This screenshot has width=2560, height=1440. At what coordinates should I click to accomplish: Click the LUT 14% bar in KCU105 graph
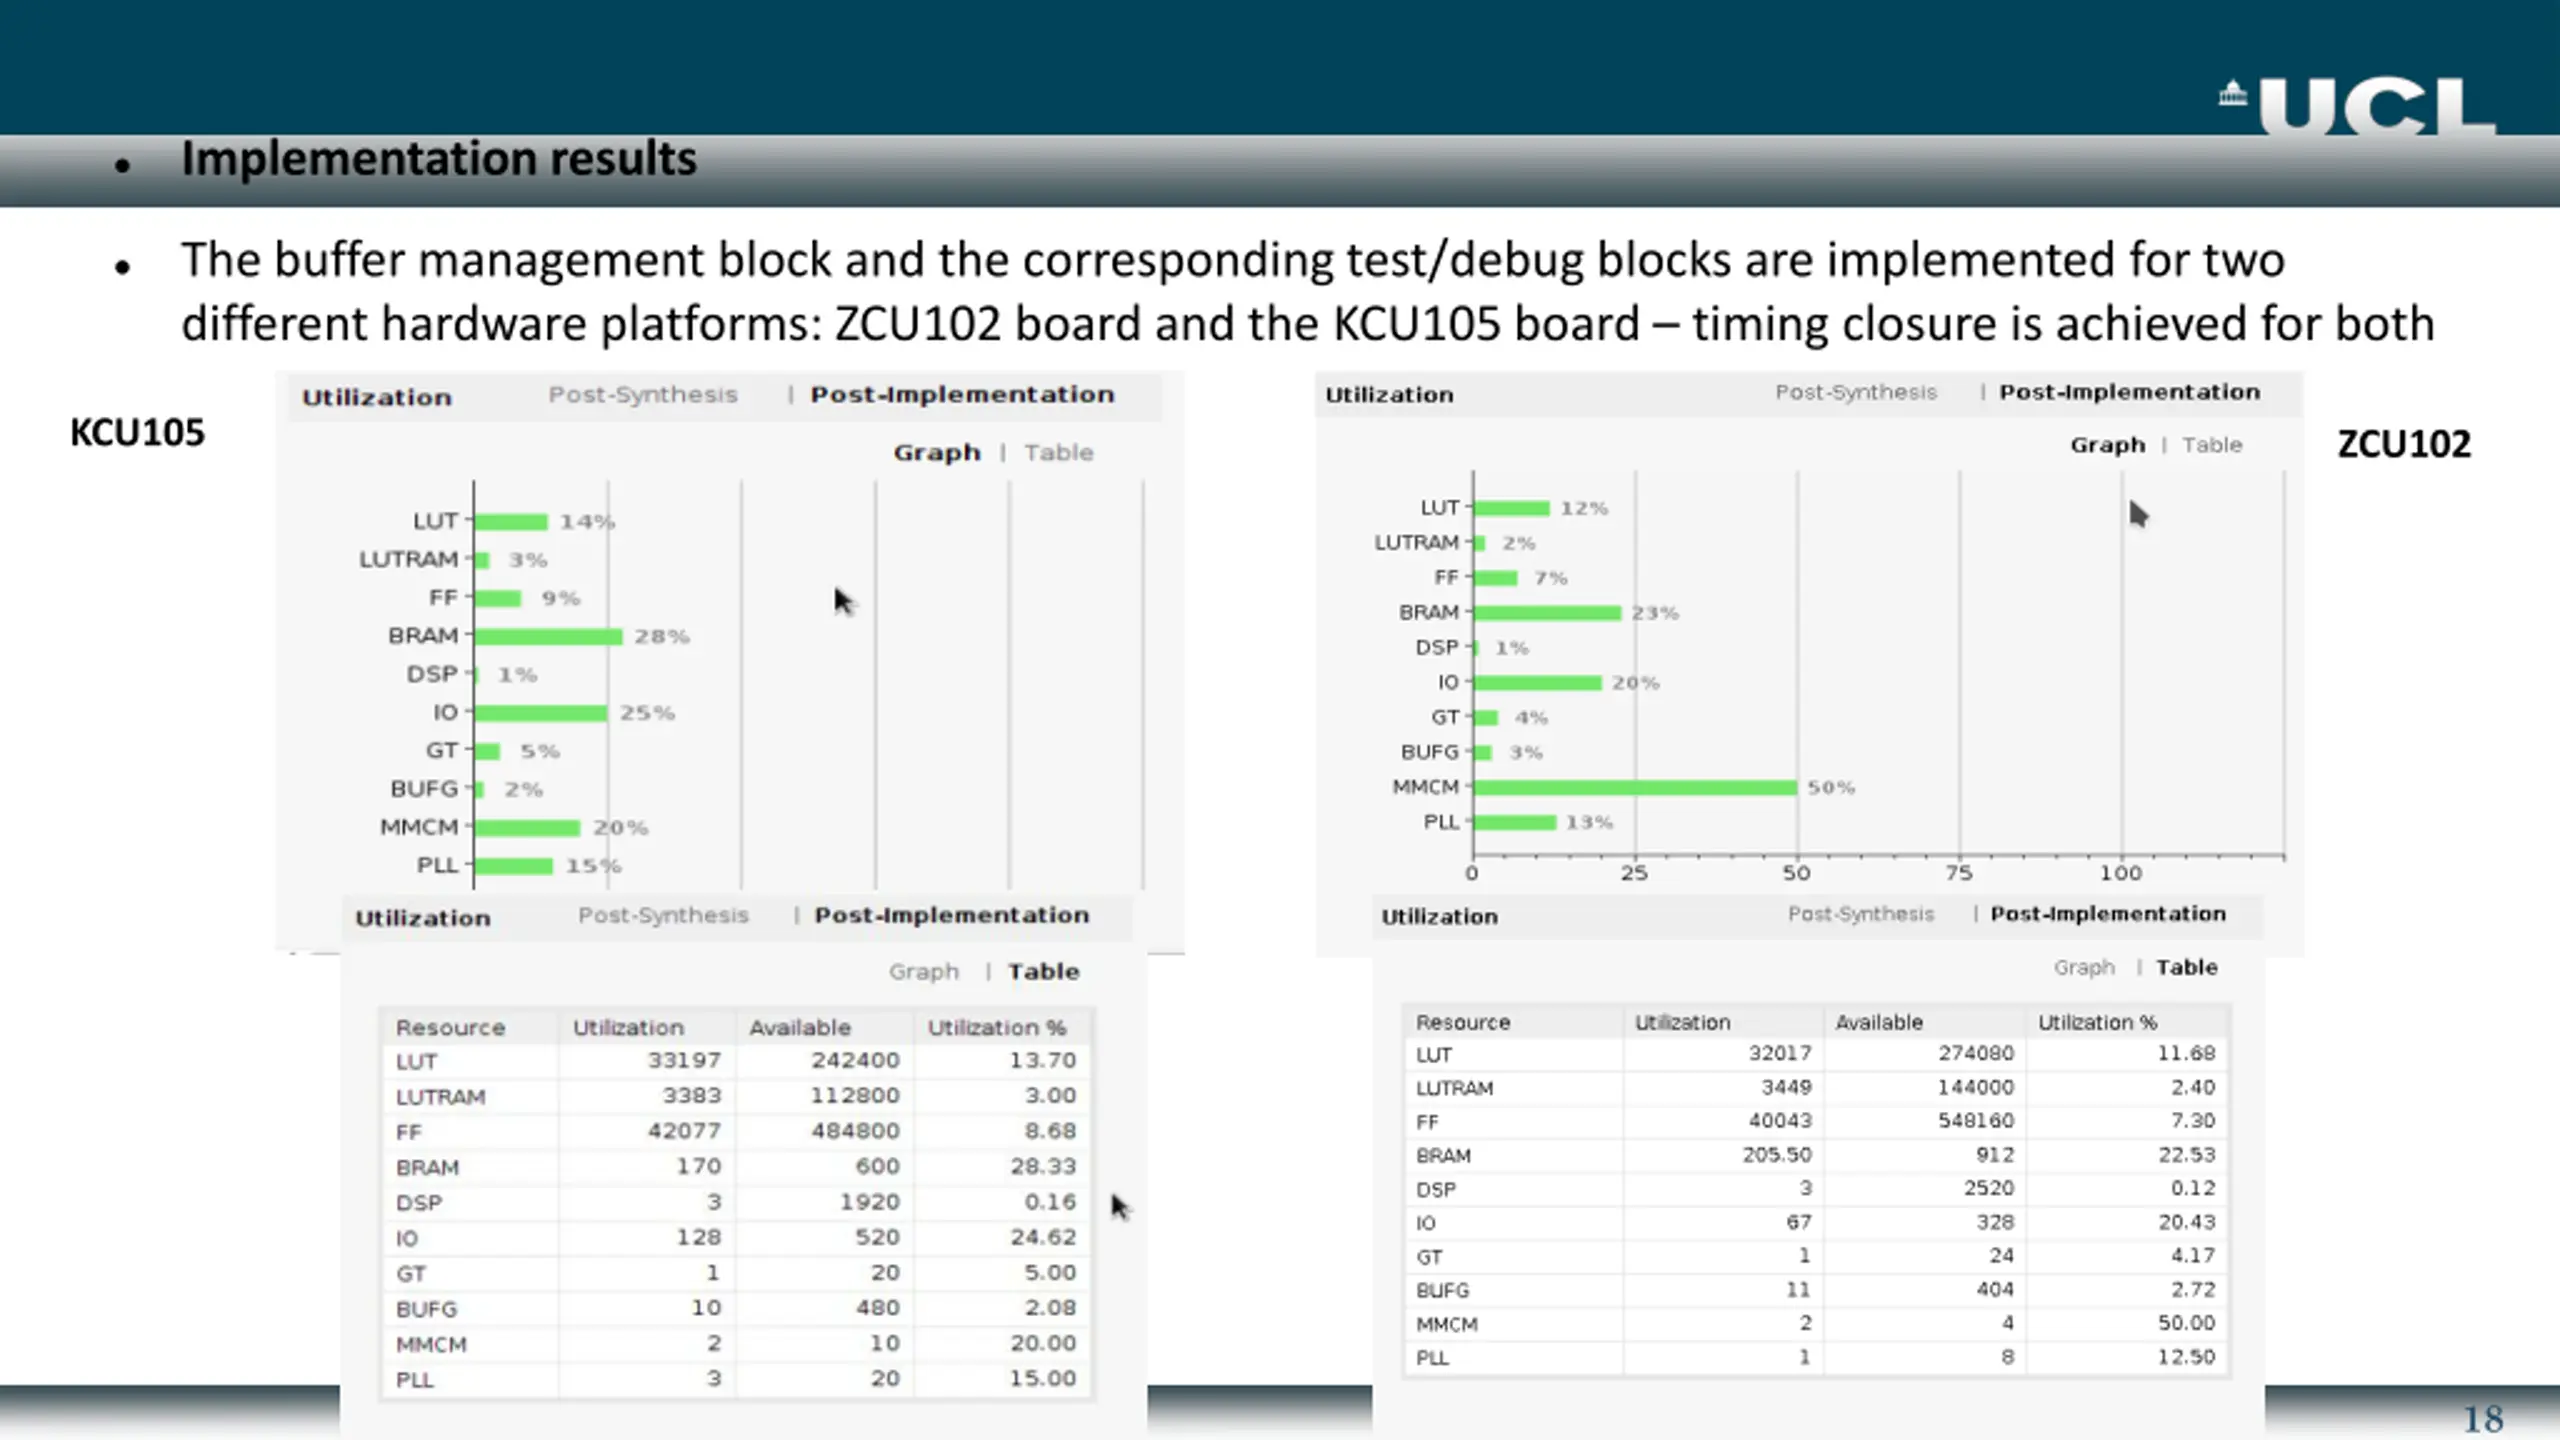pyautogui.click(x=511, y=522)
